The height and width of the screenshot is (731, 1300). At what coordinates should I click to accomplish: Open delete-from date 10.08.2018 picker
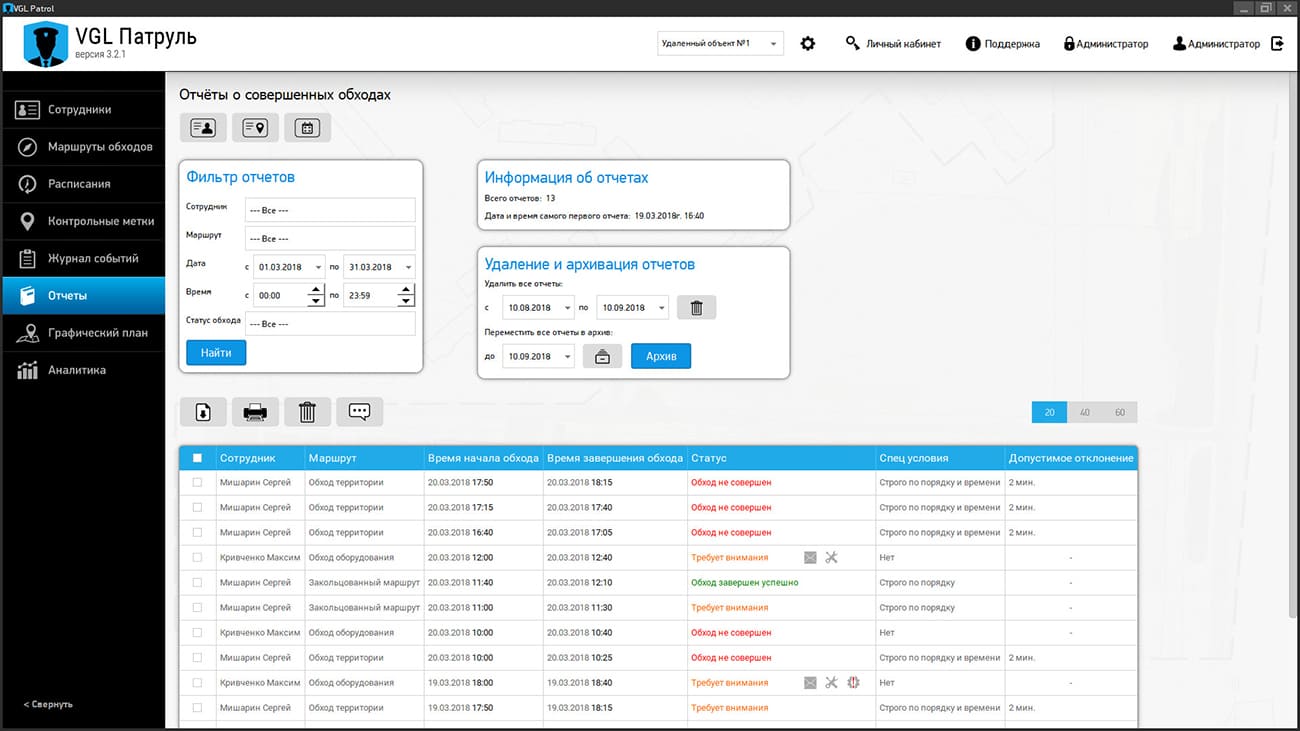point(538,308)
